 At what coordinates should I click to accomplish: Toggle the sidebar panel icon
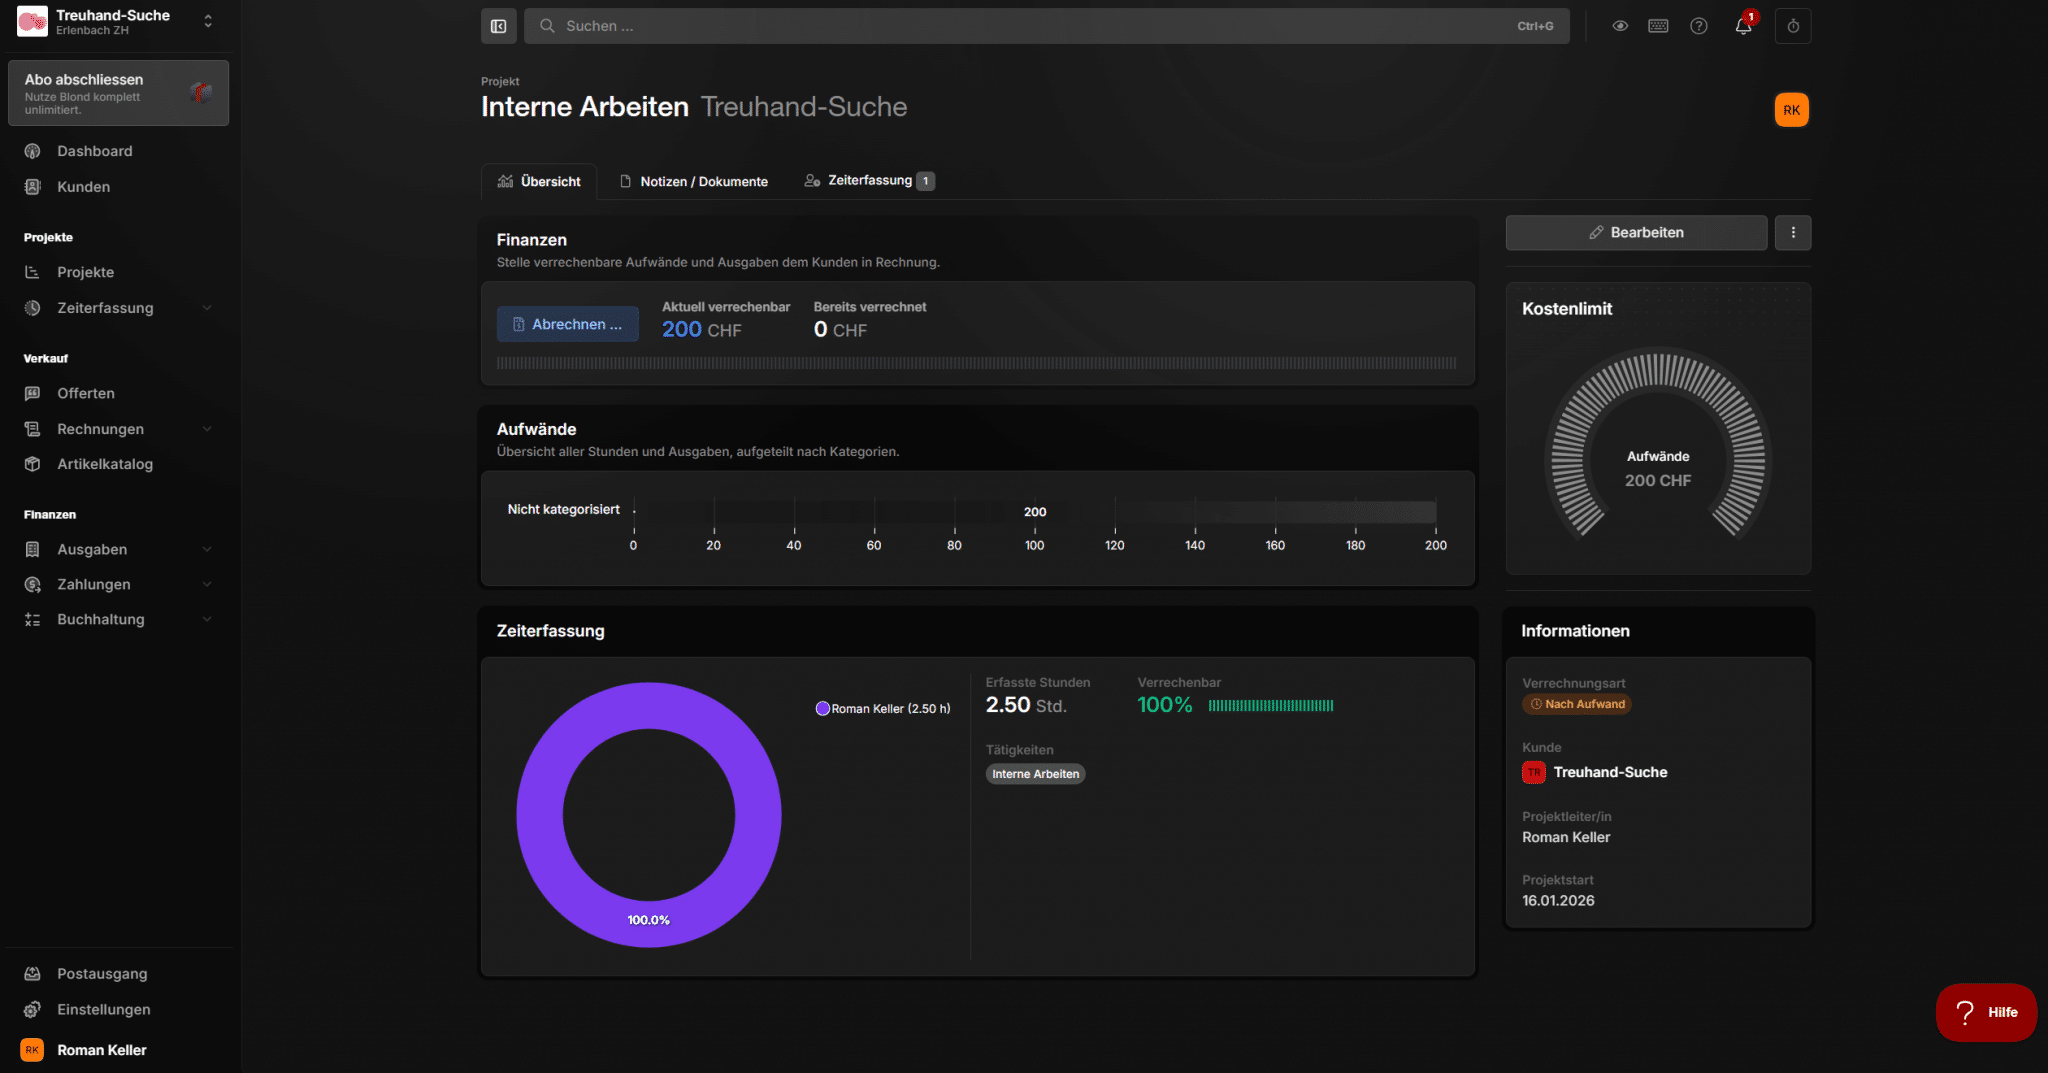tap(498, 26)
